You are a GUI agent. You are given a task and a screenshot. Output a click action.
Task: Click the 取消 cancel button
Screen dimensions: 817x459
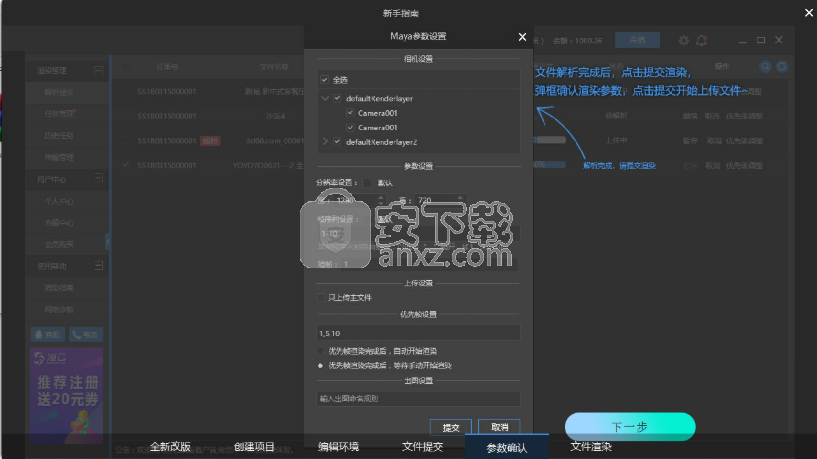[x=499, y=427]
